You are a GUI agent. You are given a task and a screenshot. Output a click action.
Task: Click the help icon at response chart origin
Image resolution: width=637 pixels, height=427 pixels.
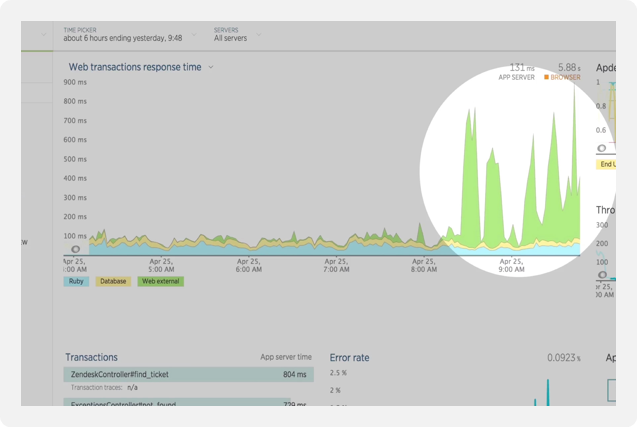[x=75, y=249]
